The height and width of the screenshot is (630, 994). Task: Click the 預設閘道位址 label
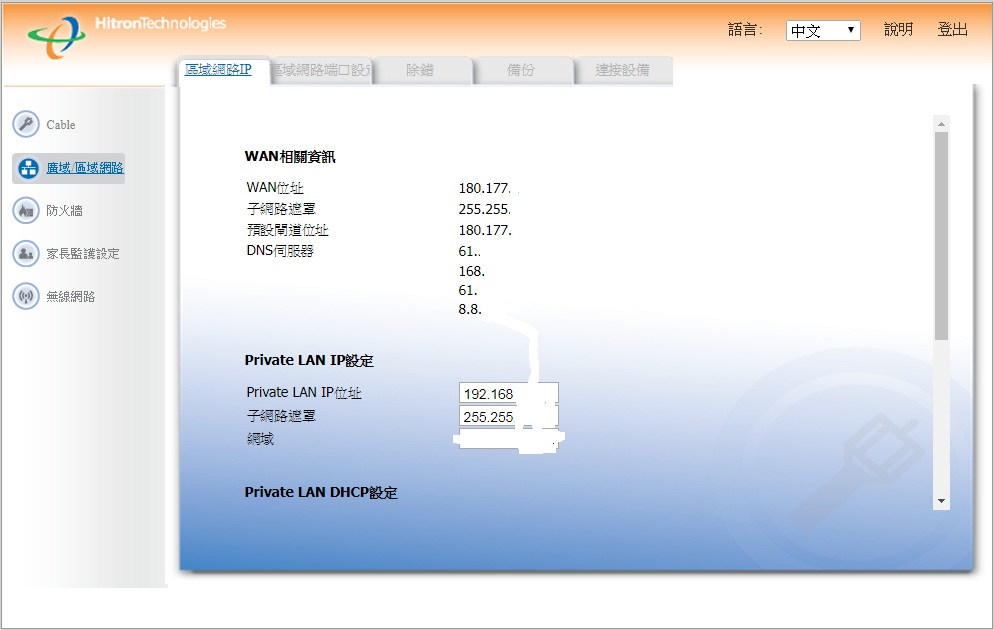pyautogui.click(x=287, y=230)
